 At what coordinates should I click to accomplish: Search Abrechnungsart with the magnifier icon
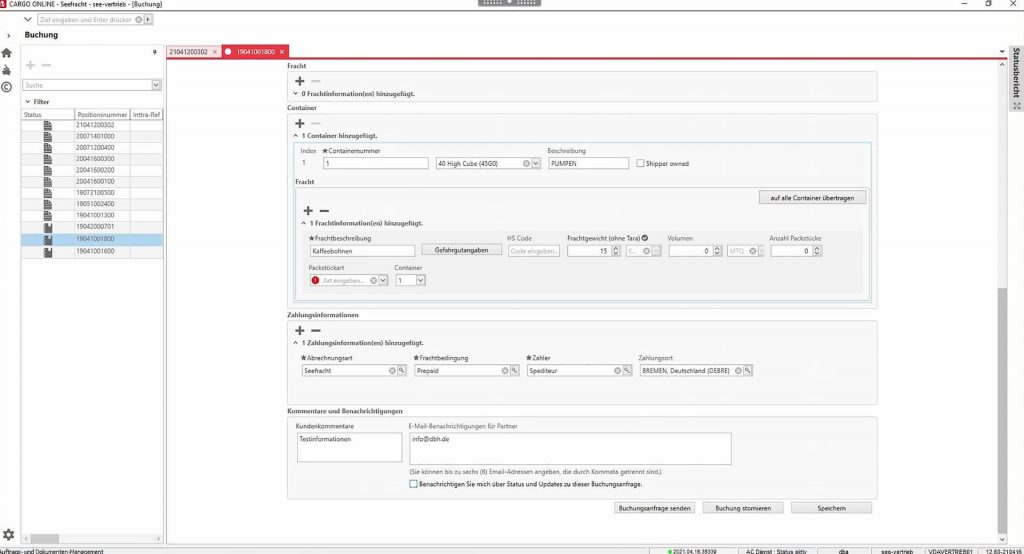[x=402, y=370]
